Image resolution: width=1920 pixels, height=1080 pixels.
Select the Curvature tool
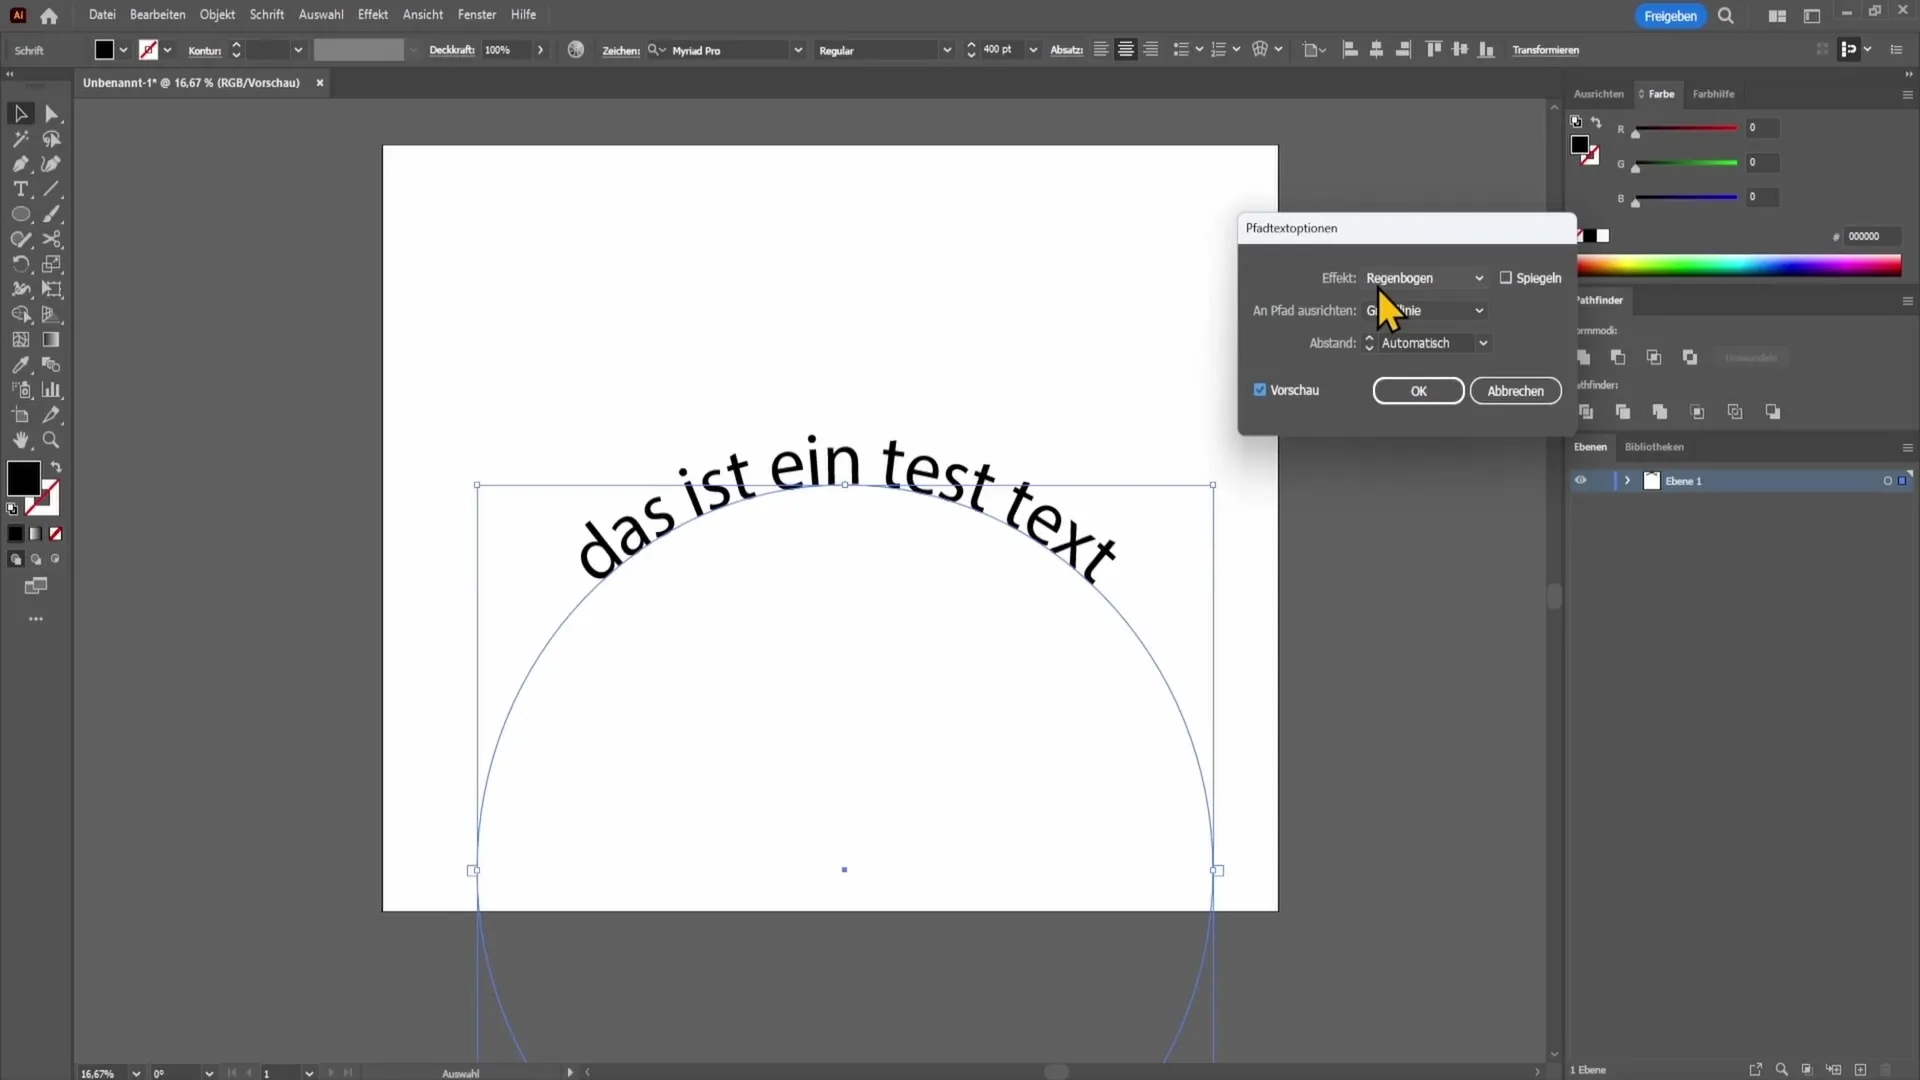pyautogui.click(x=52, y=164)
